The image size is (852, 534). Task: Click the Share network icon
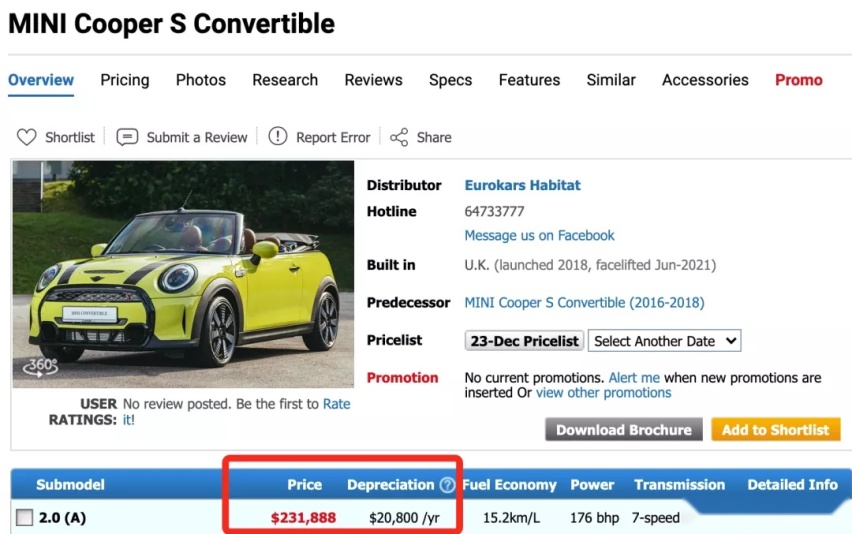pyautogui.click(x=399, y=137)
